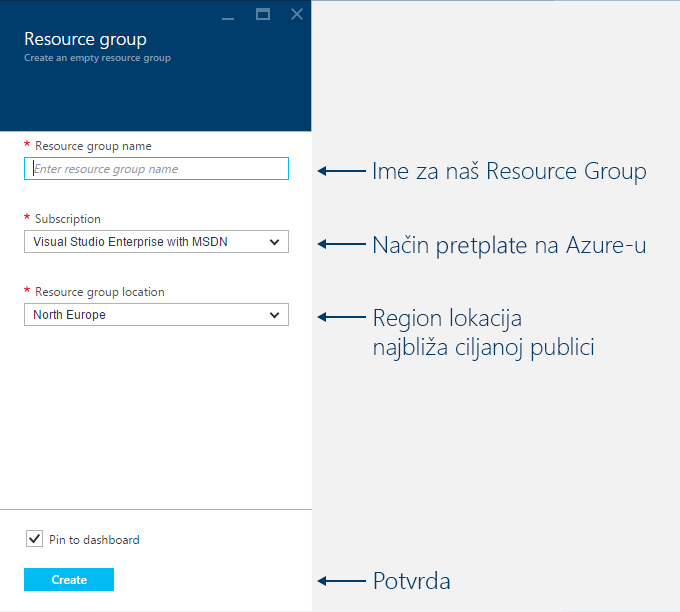Image resolution: width=680 pixels, height=612 pixels.
Task: Click the arrow pointing at the name field
Action: coord(342,171)
